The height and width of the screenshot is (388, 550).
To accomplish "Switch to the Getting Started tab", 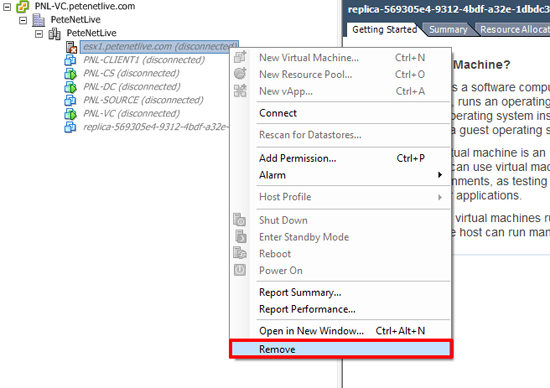I will (x=384, y=29).
